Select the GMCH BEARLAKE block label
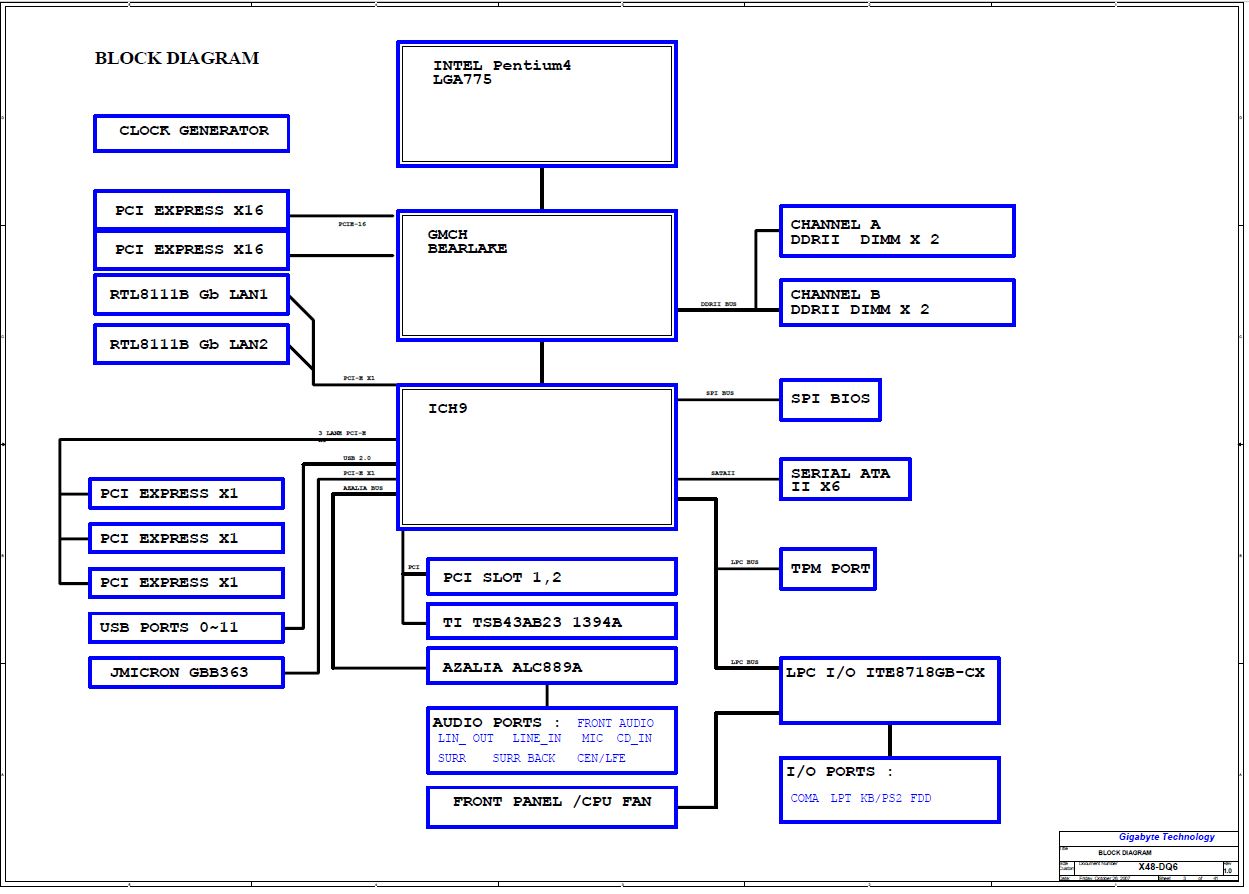1249x894 pixels. click(x=467, y=242)
